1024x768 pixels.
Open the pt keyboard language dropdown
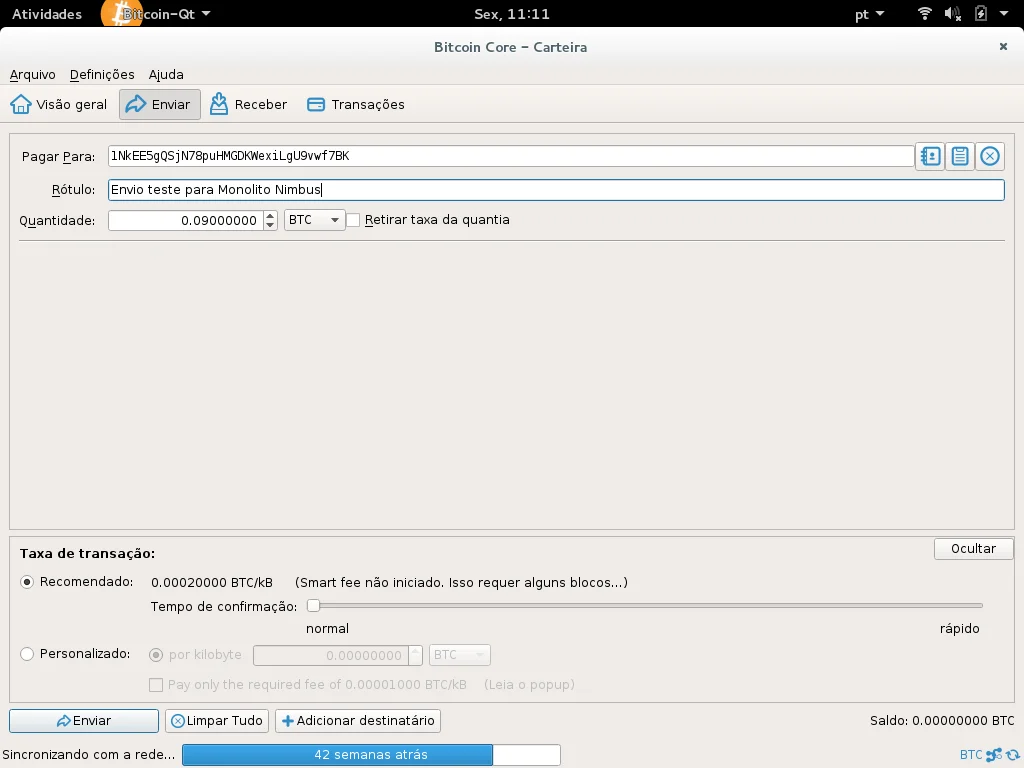click(x=870, y=14)
